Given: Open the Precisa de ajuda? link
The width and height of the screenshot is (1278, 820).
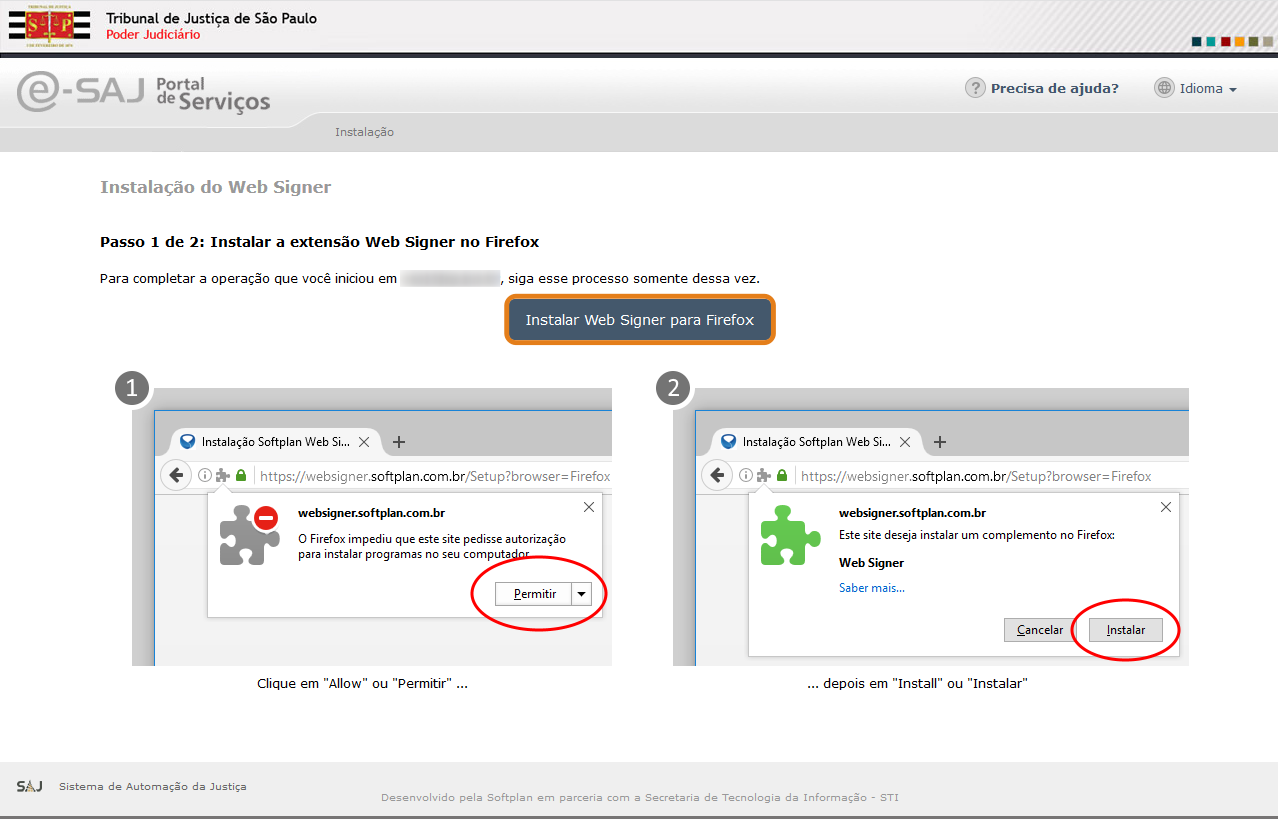Looking at the screenshot, I should (1055, 88).
